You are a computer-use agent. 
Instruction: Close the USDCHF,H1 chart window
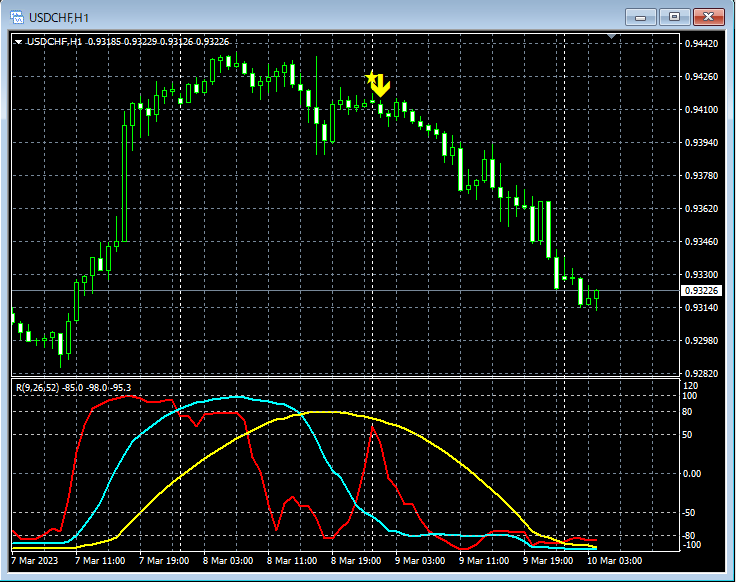click(710, 17)
